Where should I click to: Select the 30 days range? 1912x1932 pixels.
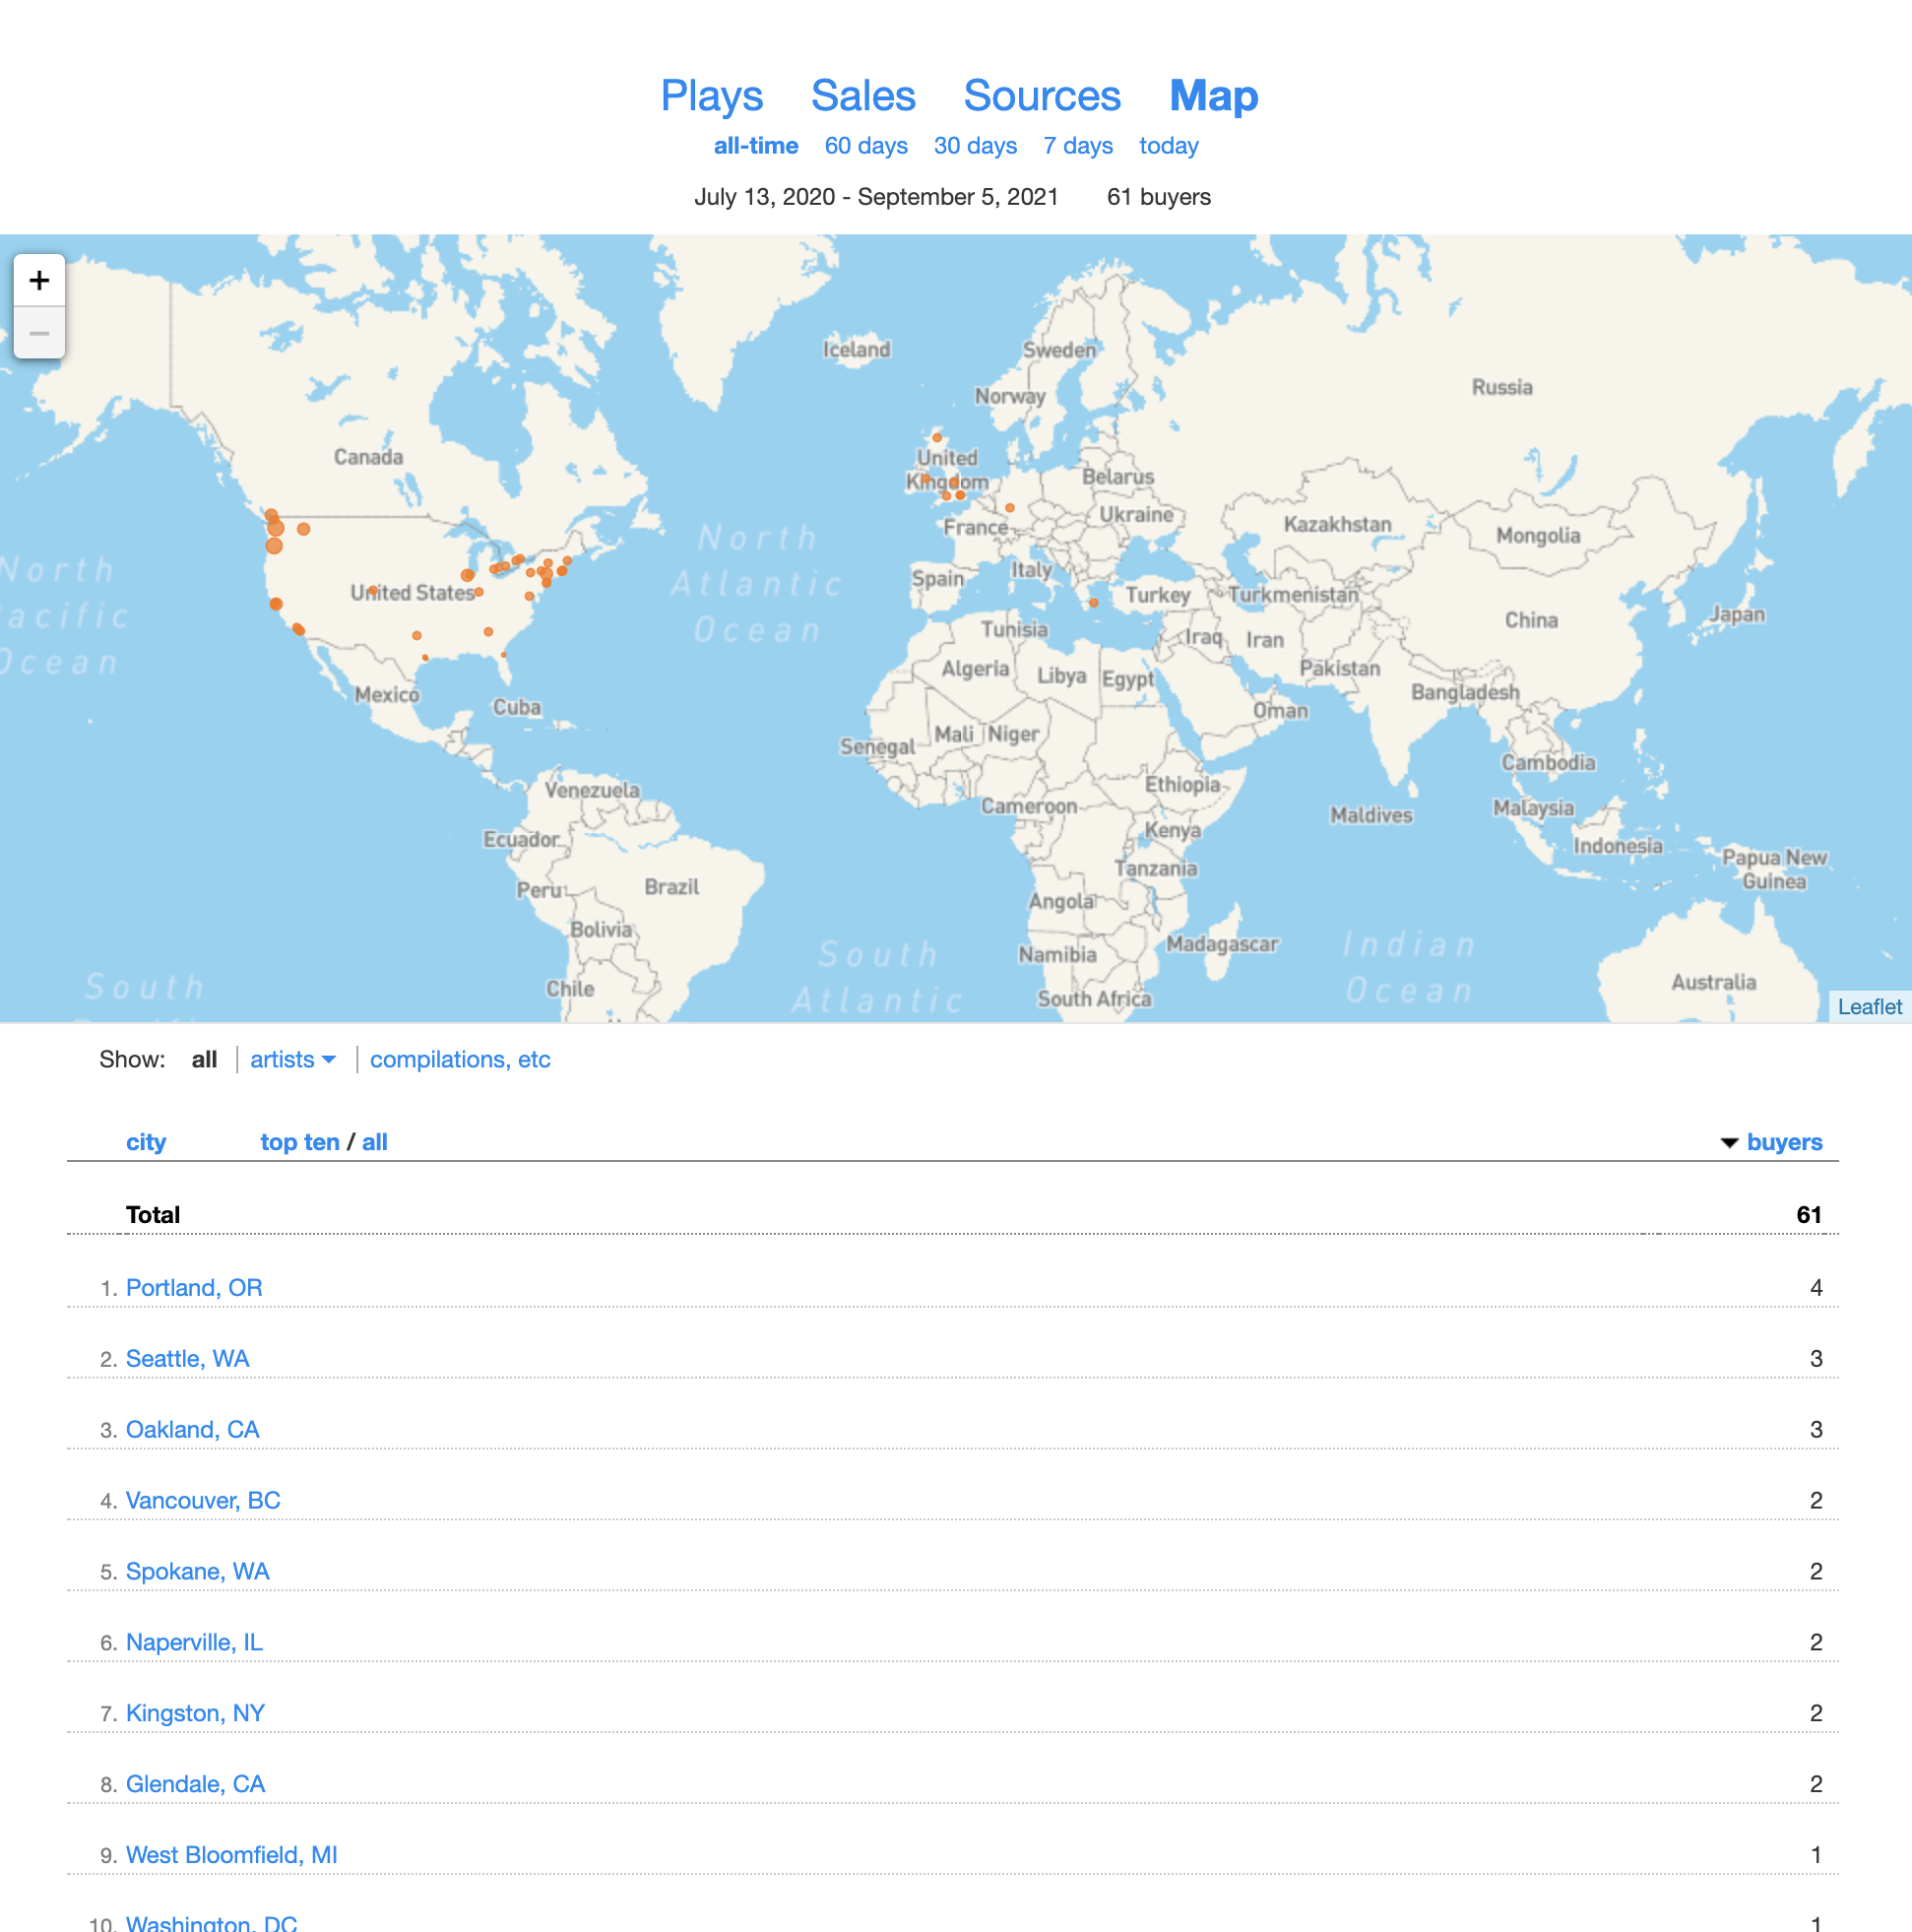pyautogui.click(x=974, y=146)
